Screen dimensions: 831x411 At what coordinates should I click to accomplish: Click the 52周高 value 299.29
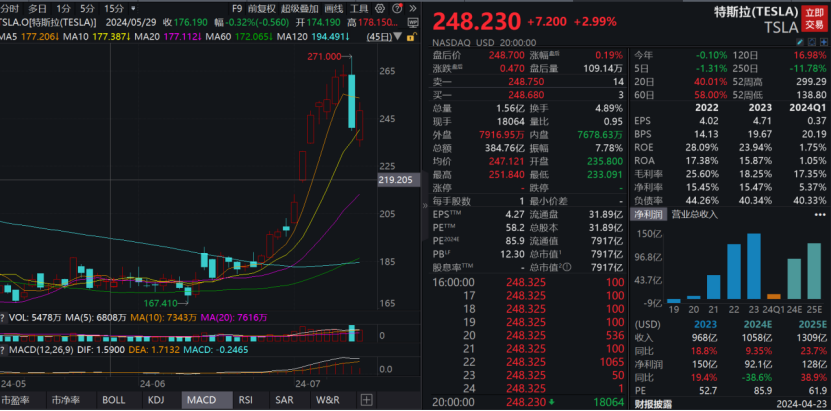tap(811, 82)
